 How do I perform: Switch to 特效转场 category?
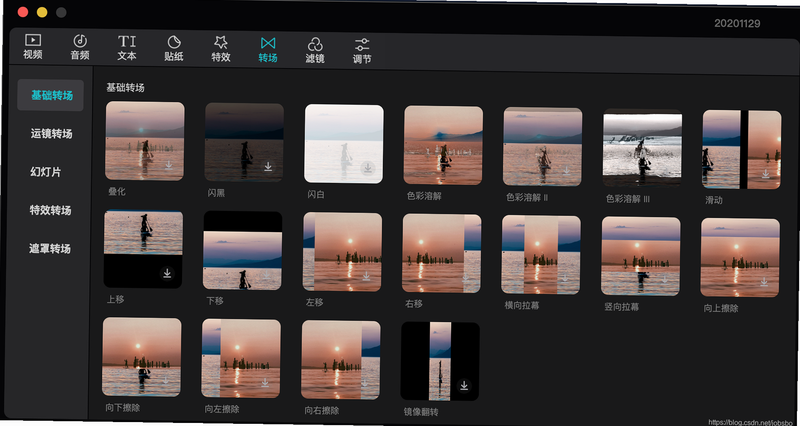pos(50,210)
